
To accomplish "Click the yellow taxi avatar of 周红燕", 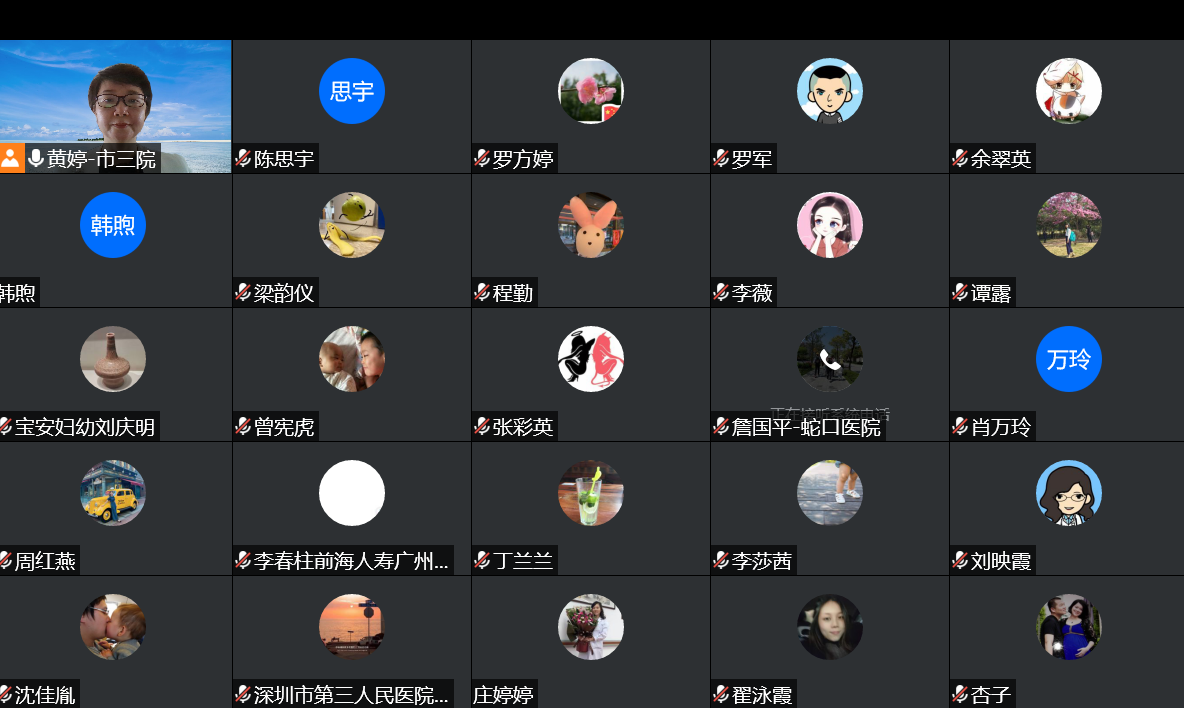I will coord(113,493).
